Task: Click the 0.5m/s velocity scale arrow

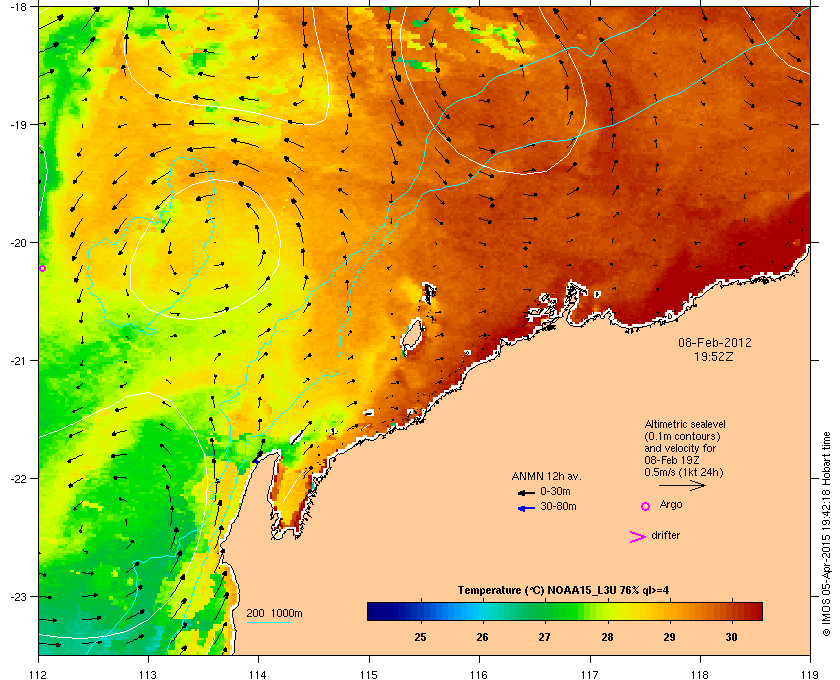Action: tap(682, 486)
